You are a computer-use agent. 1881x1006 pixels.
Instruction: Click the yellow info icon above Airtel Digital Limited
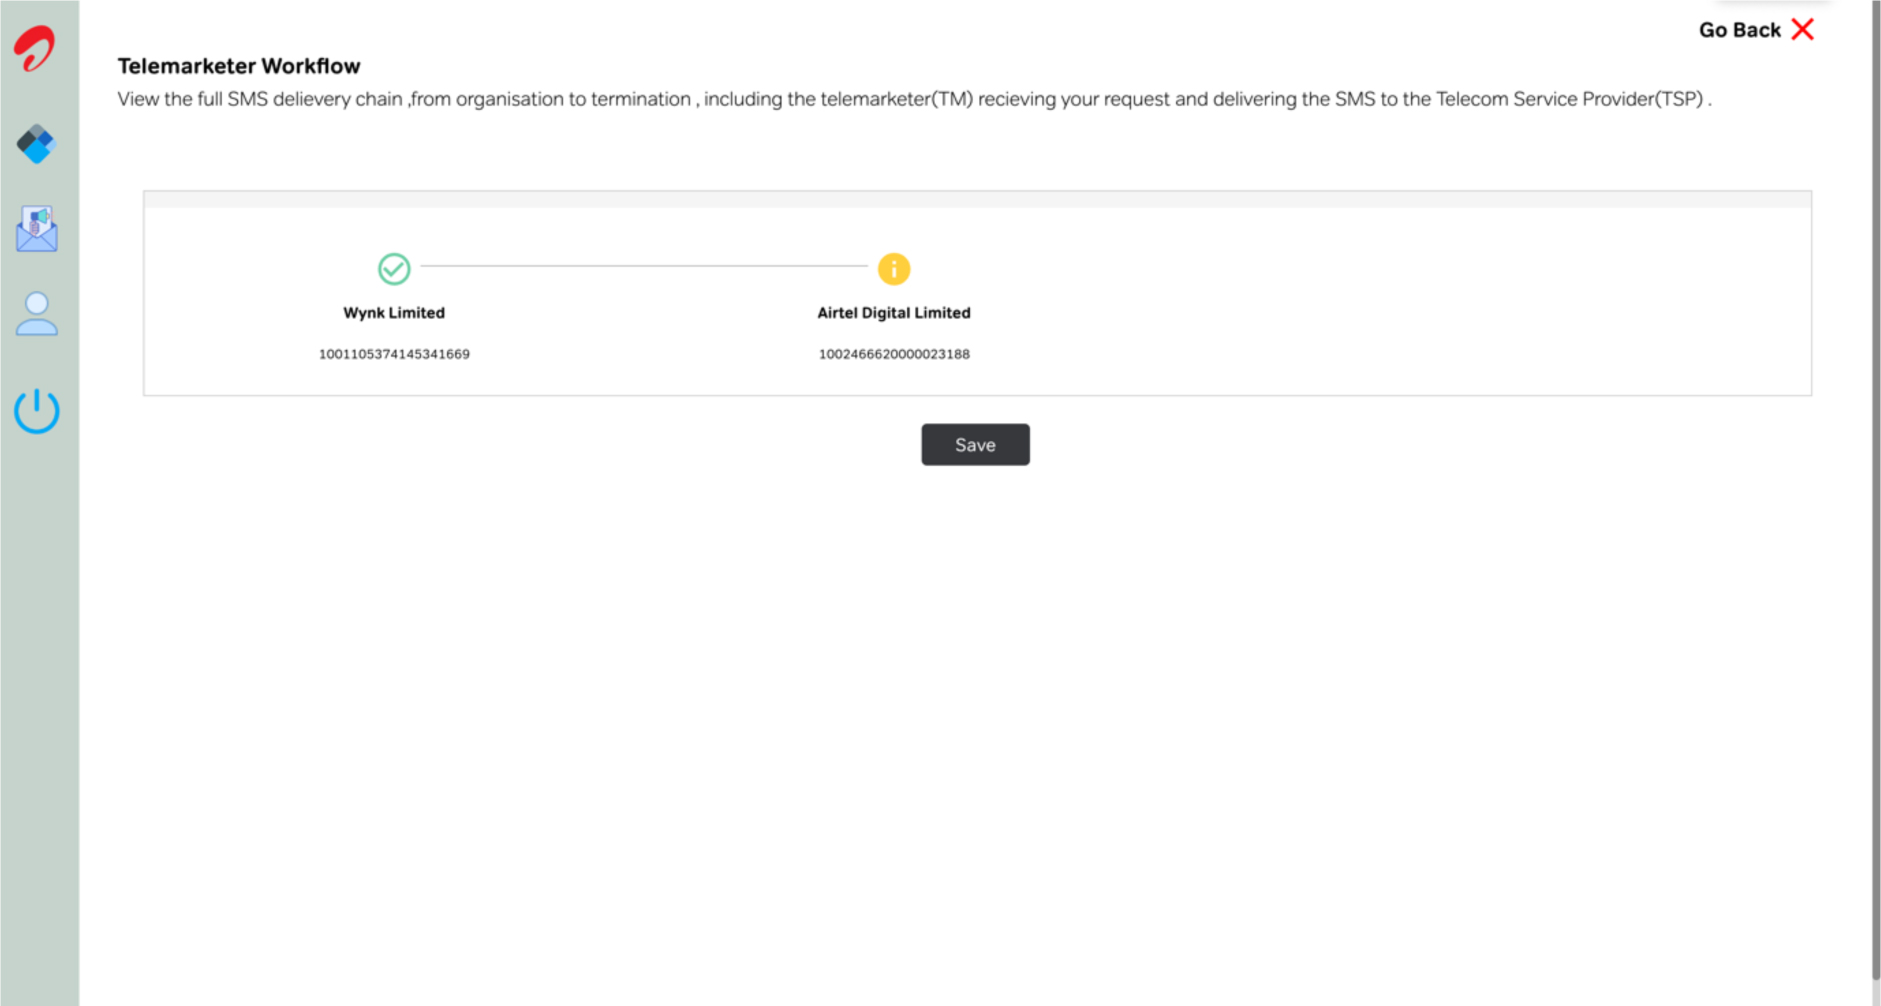point(894,268)
